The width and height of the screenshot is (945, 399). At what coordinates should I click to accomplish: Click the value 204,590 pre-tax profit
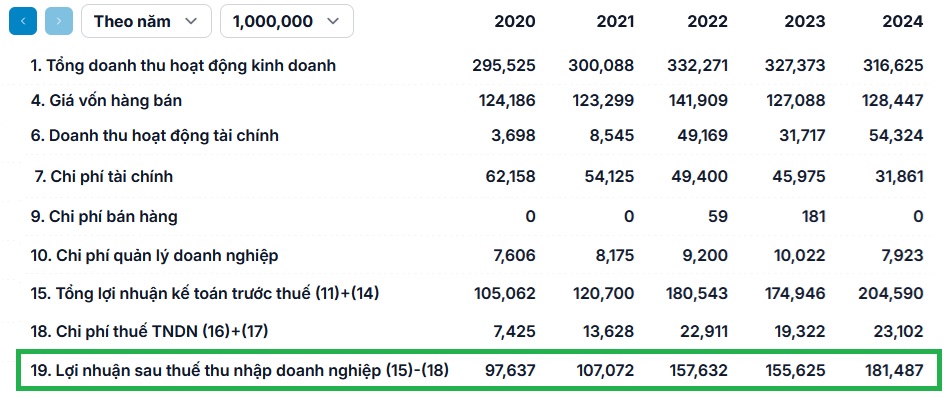[891, 294]
